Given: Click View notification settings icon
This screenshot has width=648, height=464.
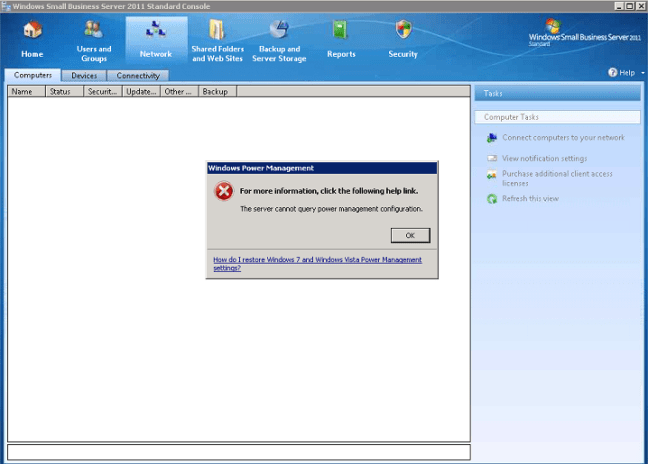Looking at the screenshot, I should point(492,158).
